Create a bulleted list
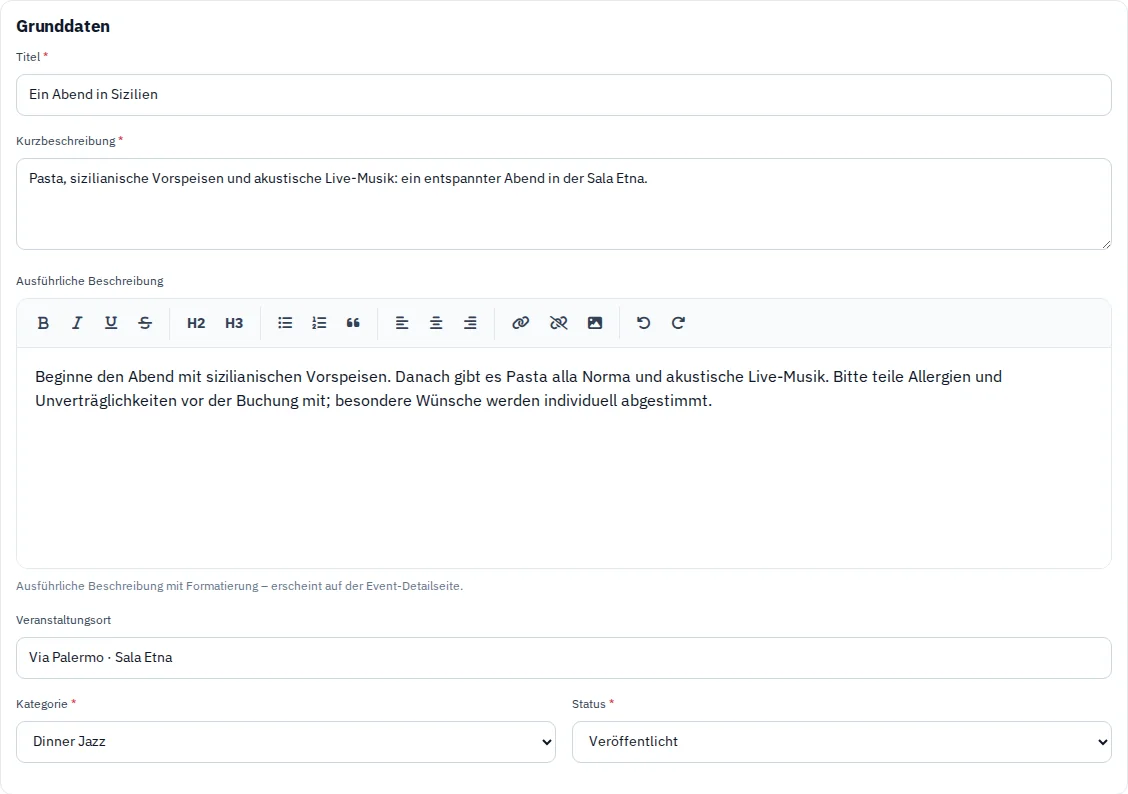This screenshot has width=1128, height=794. click(x=285, y=323)
